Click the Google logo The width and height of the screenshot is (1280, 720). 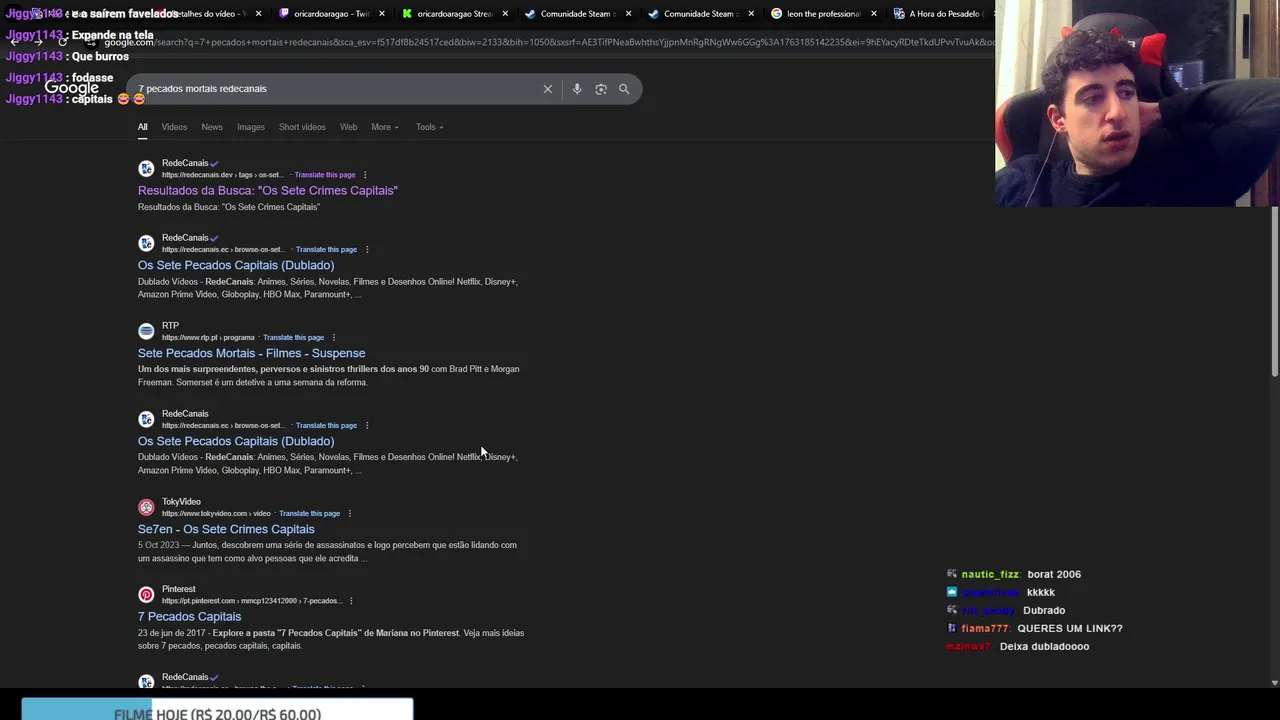pyautogui.click(x=72, y=88)
